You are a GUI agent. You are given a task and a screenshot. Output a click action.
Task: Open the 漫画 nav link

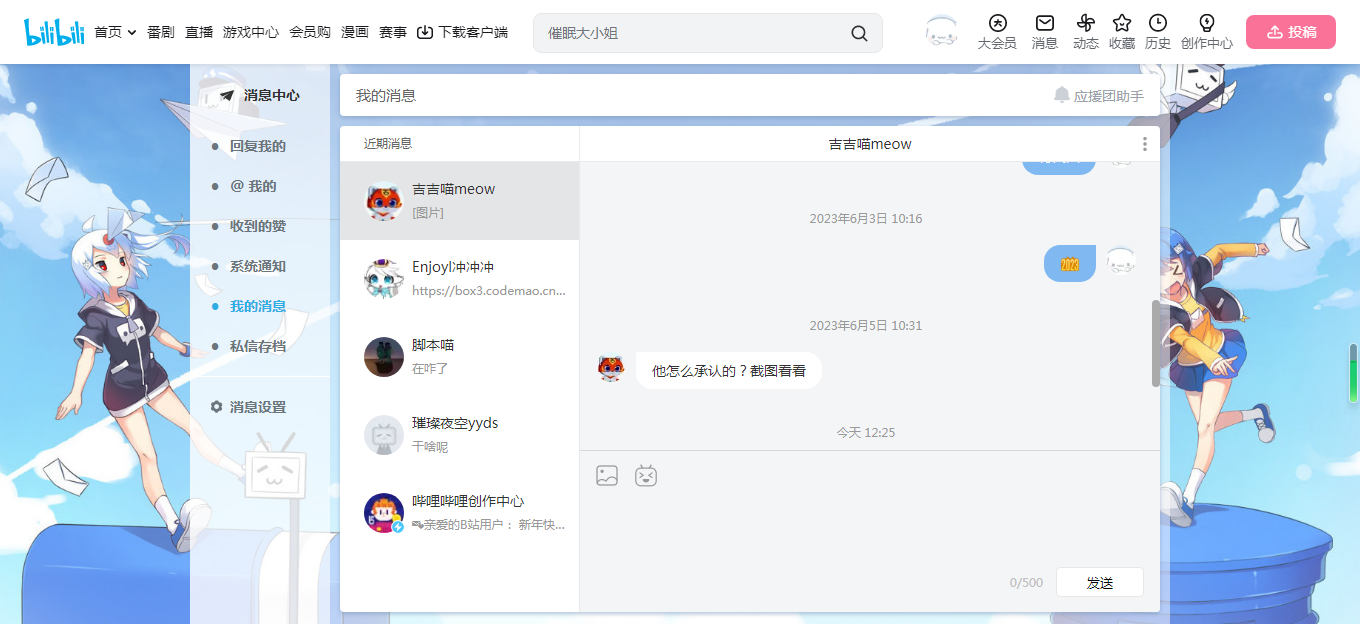(x=355, y=32)
